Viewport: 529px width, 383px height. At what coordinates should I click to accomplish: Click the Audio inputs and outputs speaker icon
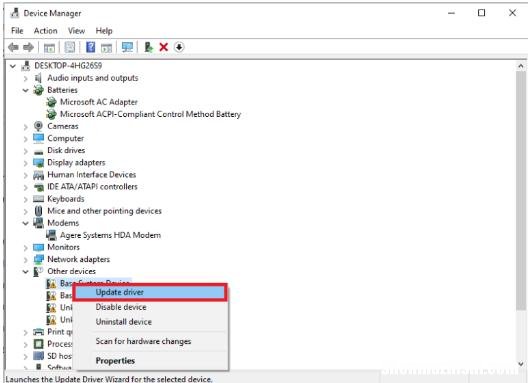point(38,78)
